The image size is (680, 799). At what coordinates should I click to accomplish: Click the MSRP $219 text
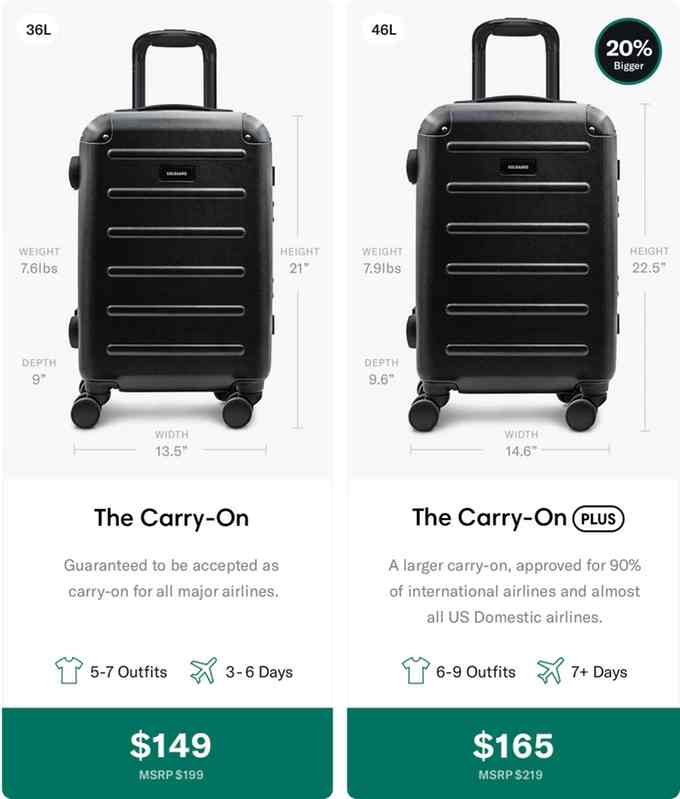513,773
